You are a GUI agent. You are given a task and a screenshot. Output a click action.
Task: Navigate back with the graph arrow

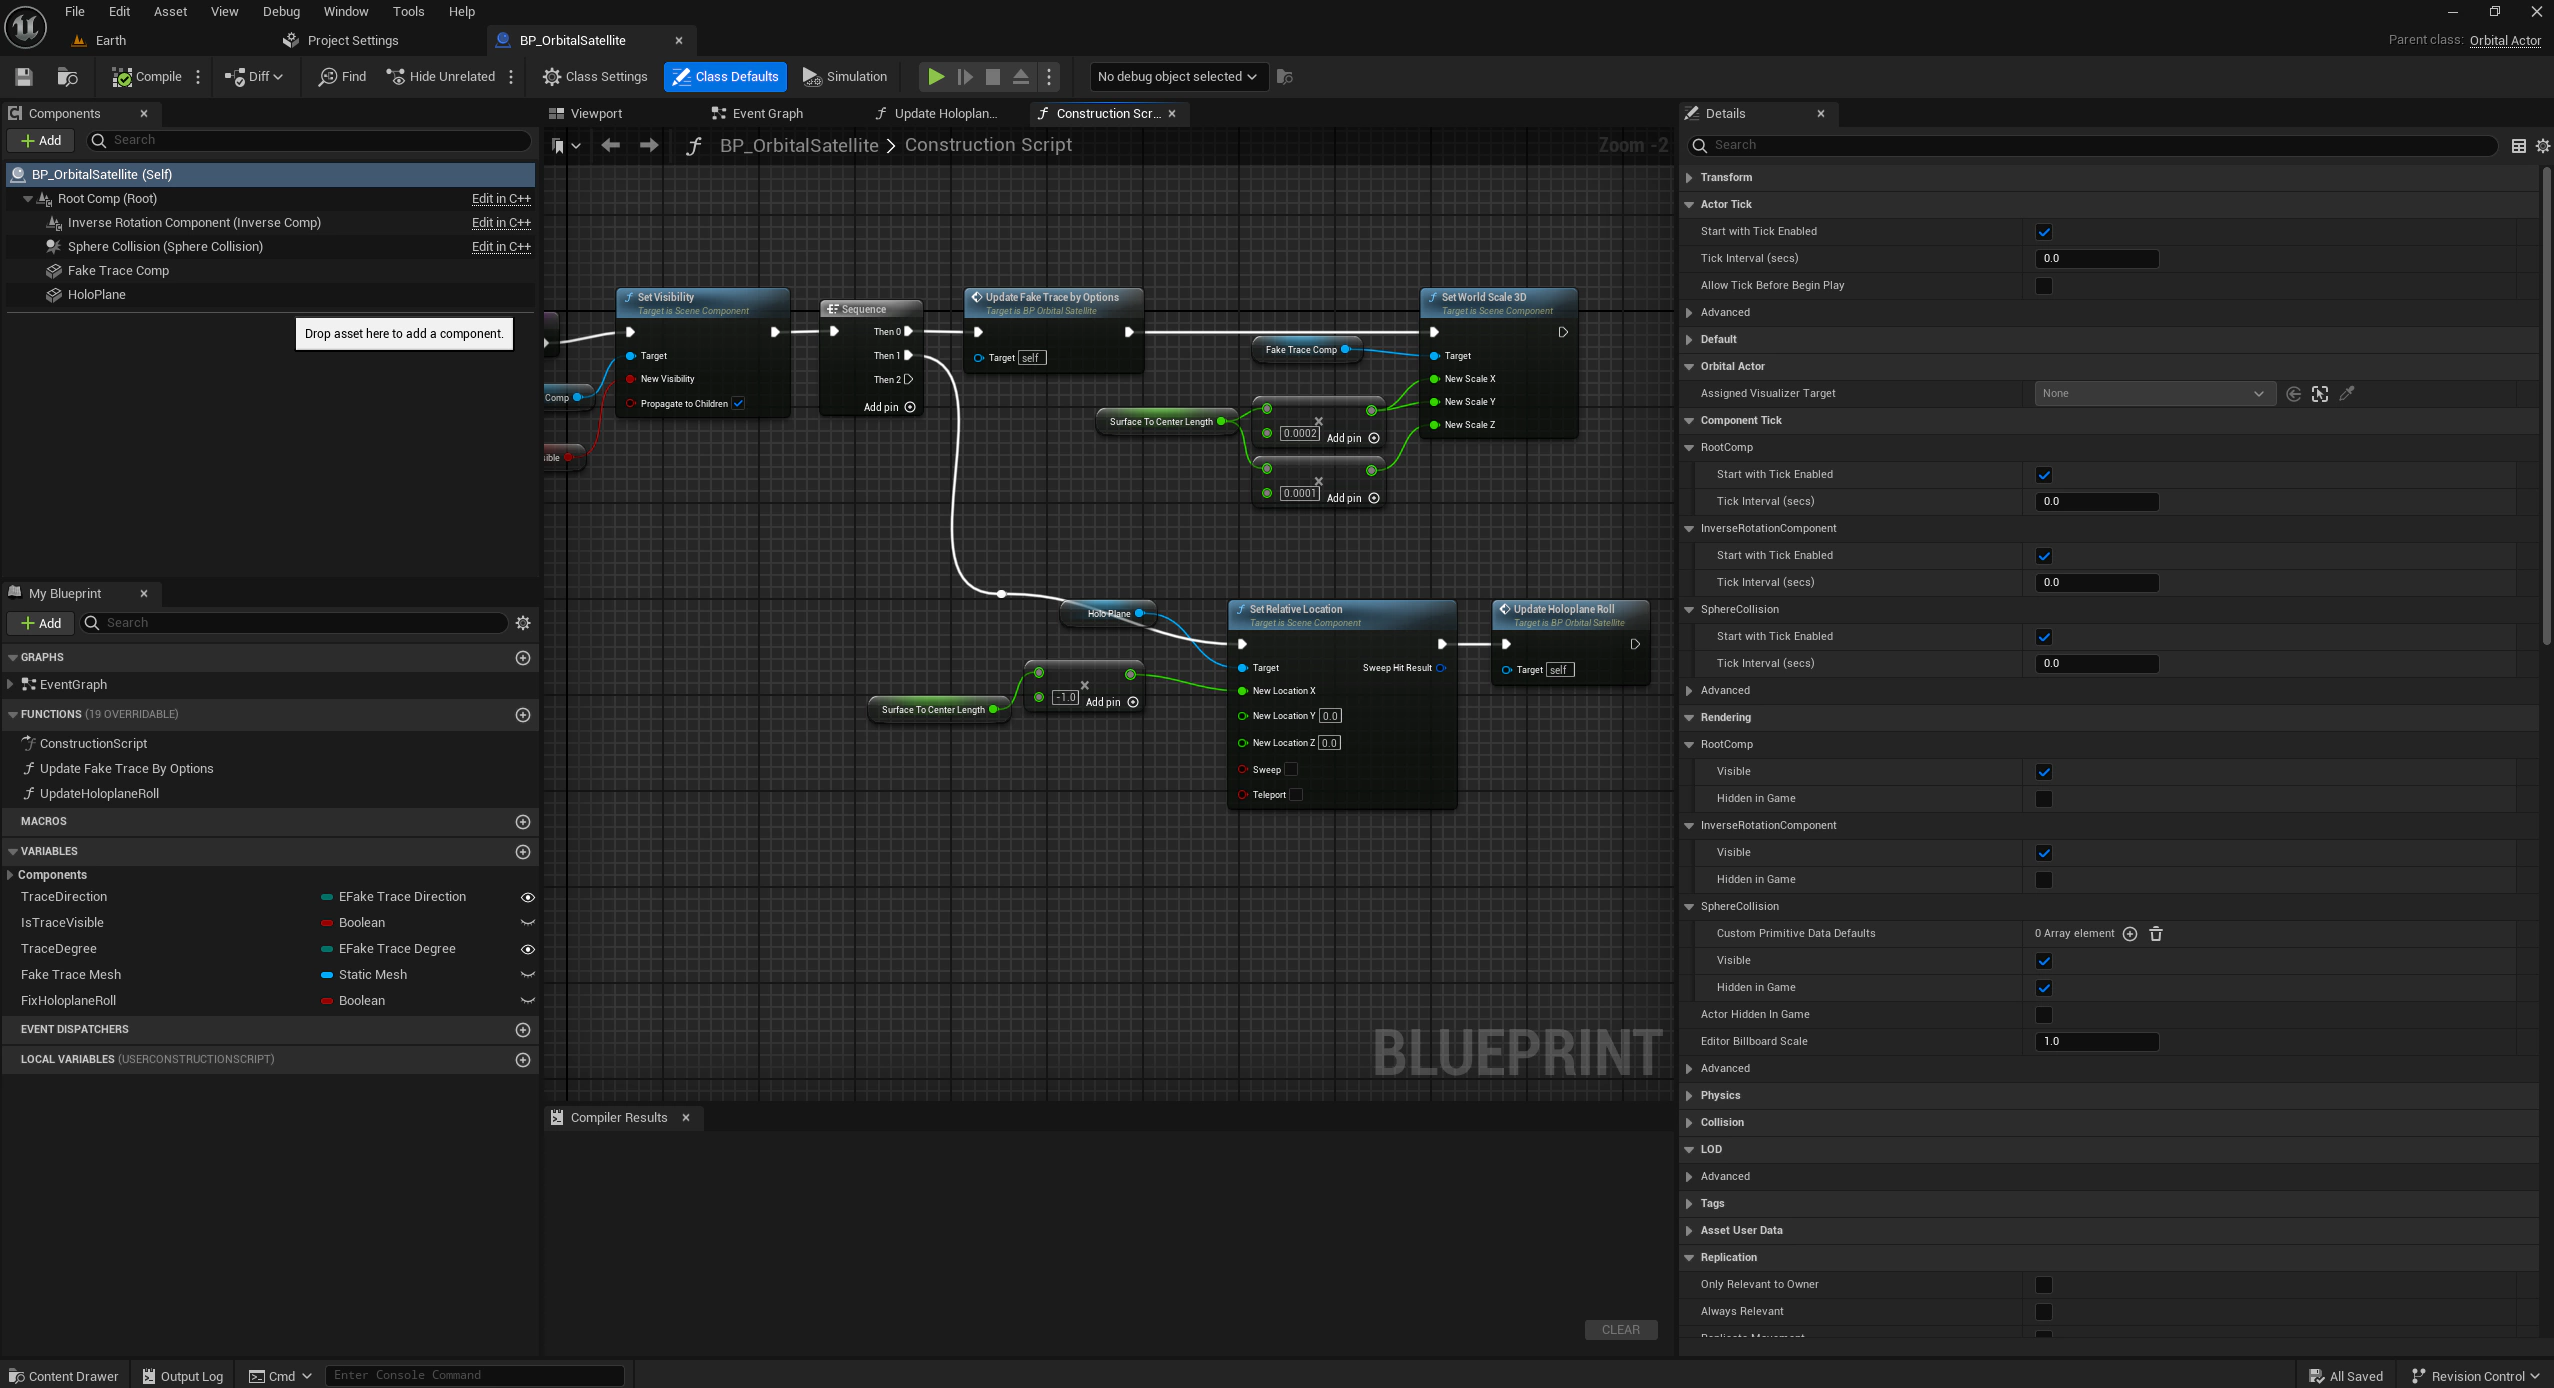tap(610, 146)
